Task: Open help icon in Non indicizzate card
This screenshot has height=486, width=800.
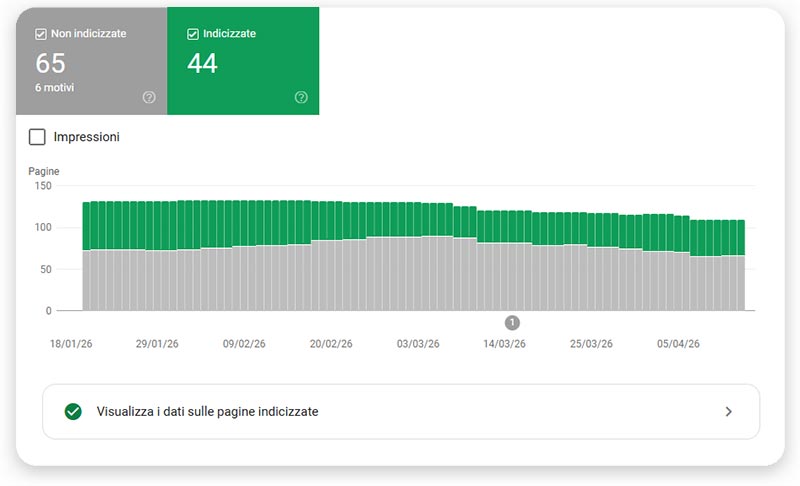Action: pos(149,97)
